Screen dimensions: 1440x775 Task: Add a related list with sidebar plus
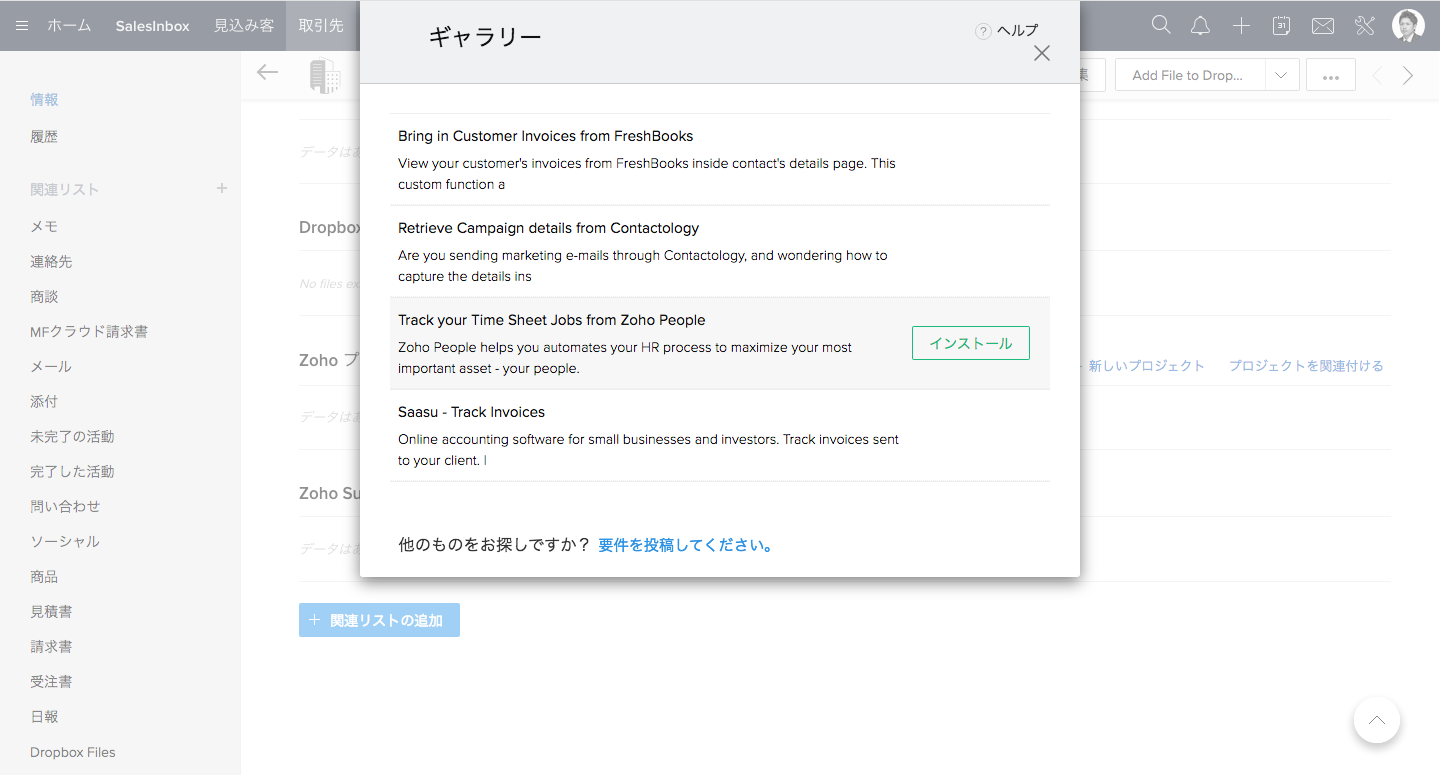point(222,188)
